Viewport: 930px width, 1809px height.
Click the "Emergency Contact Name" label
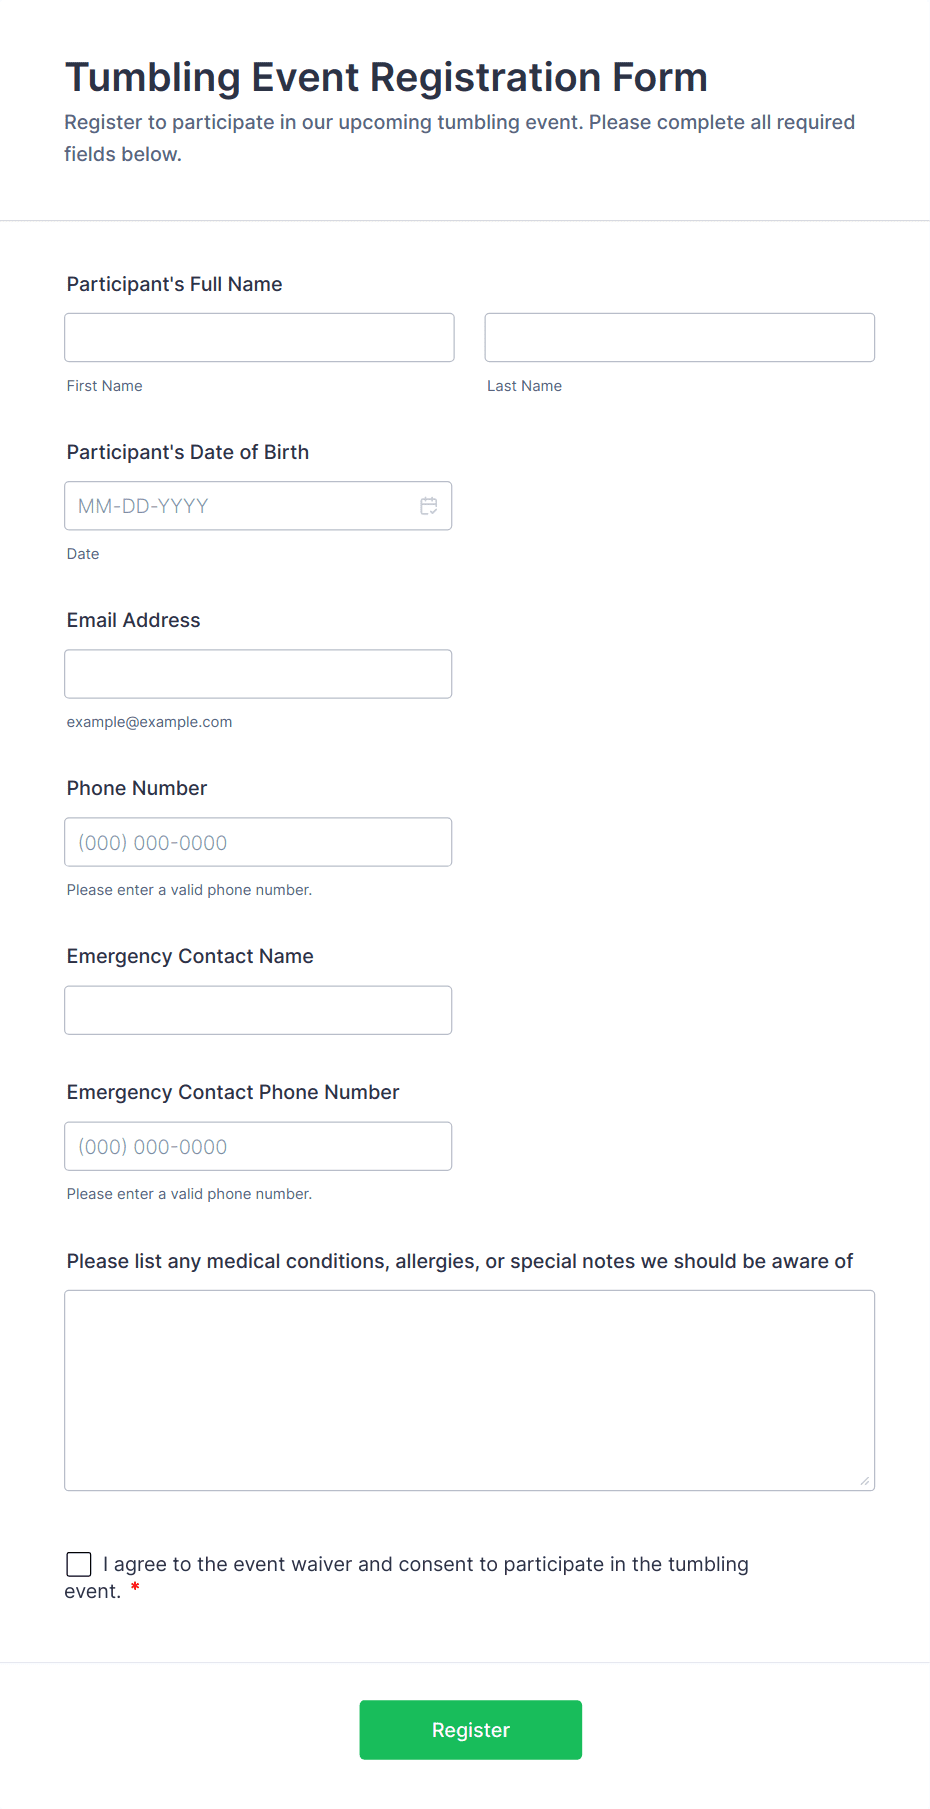(190, 956)
